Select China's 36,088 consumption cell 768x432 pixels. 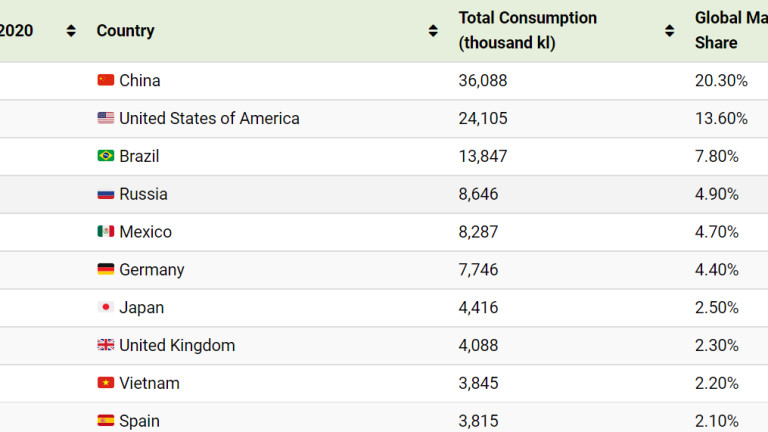(x=483, y=80)
